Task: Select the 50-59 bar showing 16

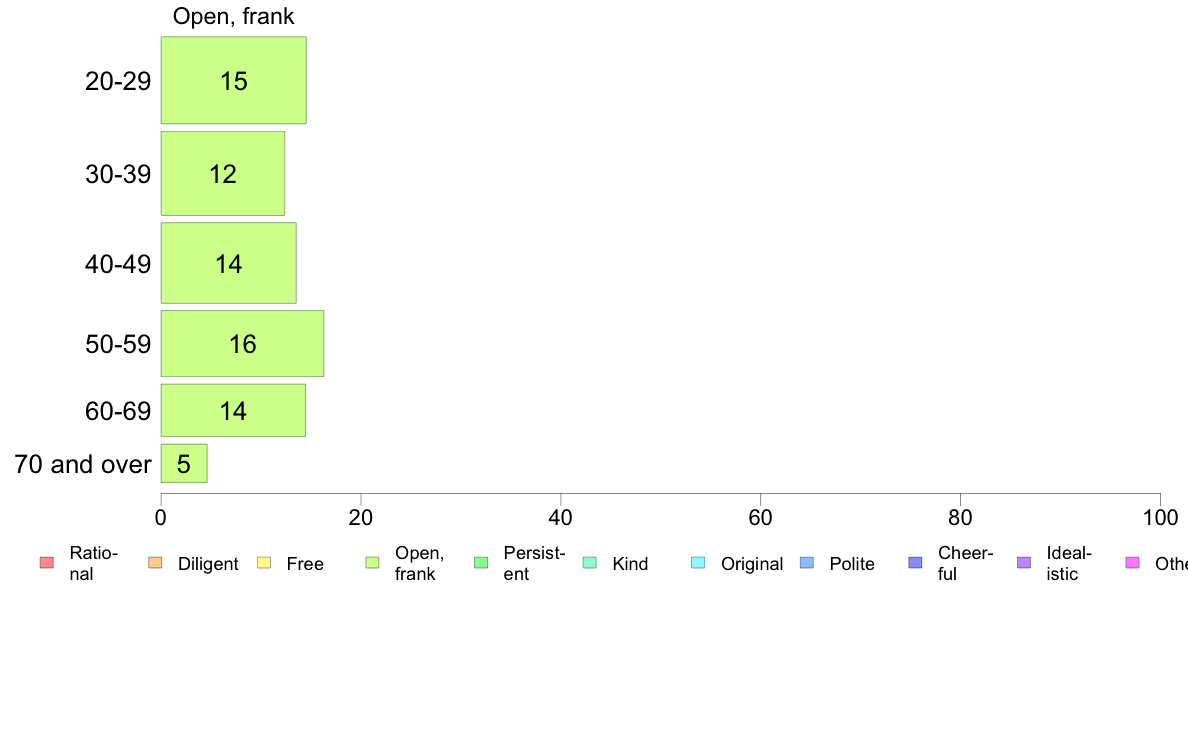Action: [x=242, y=343]
